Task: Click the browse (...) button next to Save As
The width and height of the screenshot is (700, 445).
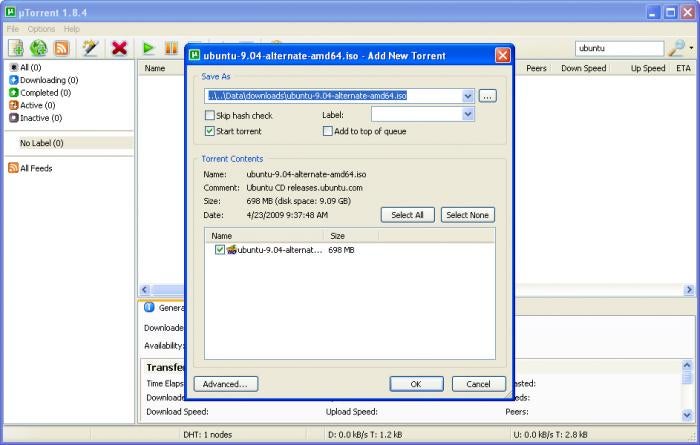Action: point(488,96)
